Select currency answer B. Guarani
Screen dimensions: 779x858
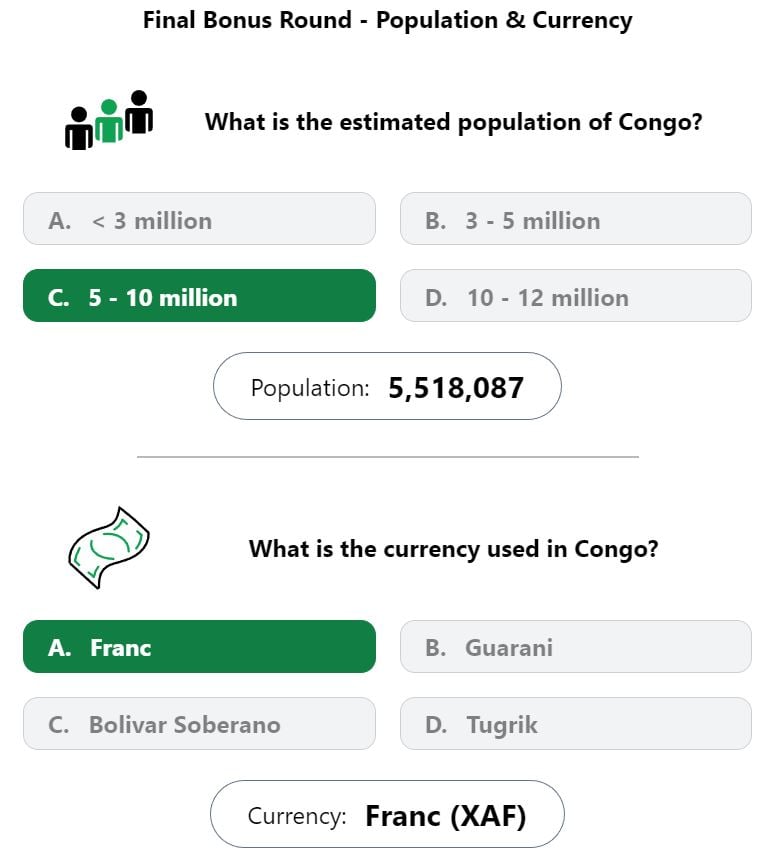coord(576,647)
